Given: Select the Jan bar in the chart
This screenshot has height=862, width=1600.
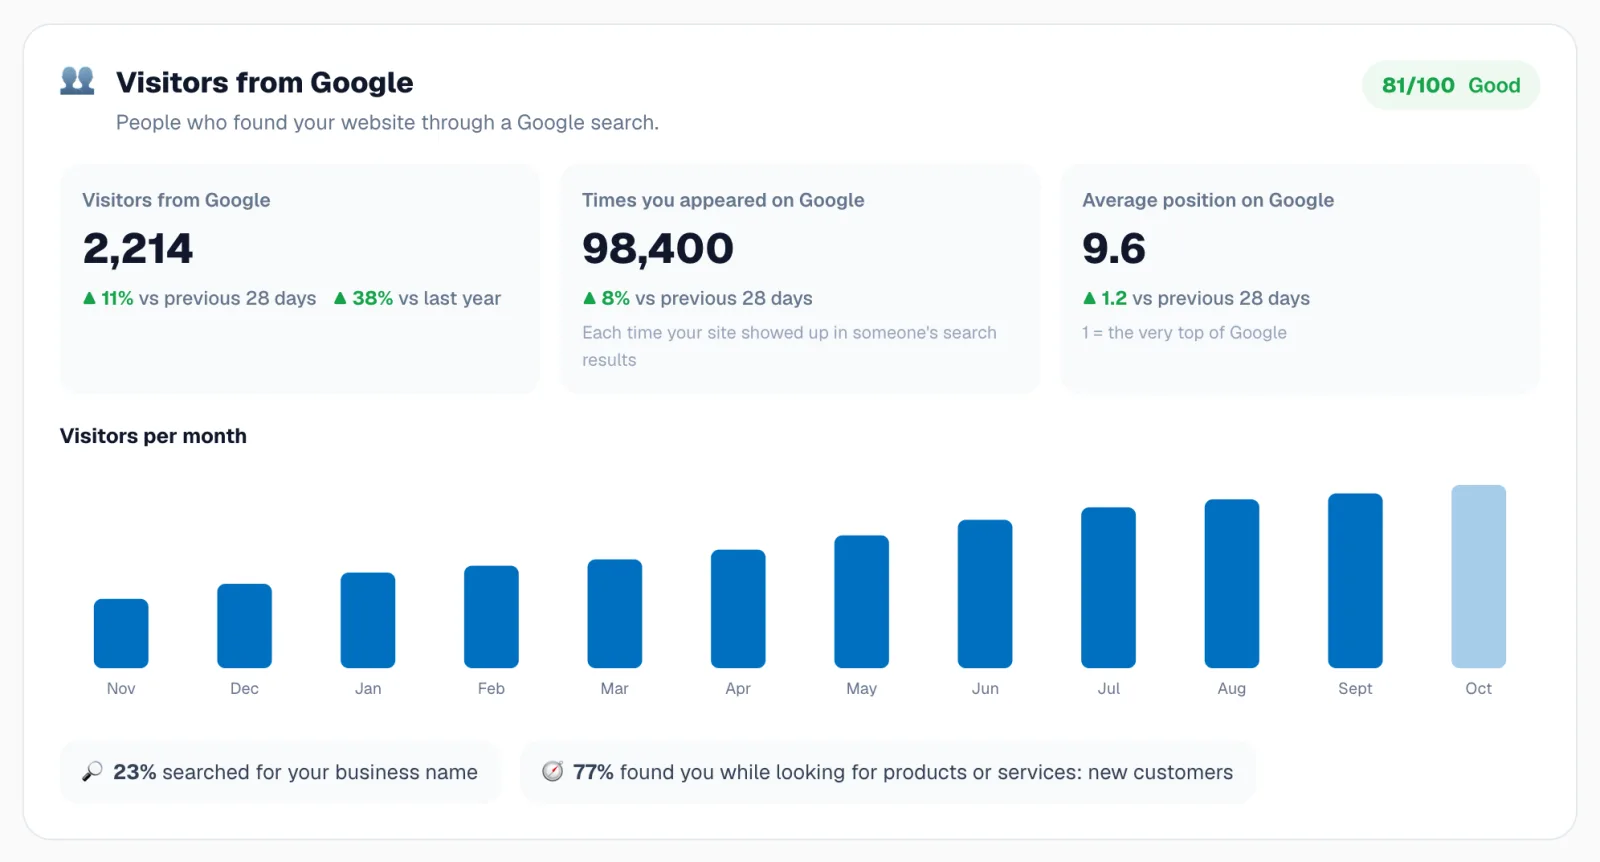Looking at the screenshot, I should click(368, 620).
